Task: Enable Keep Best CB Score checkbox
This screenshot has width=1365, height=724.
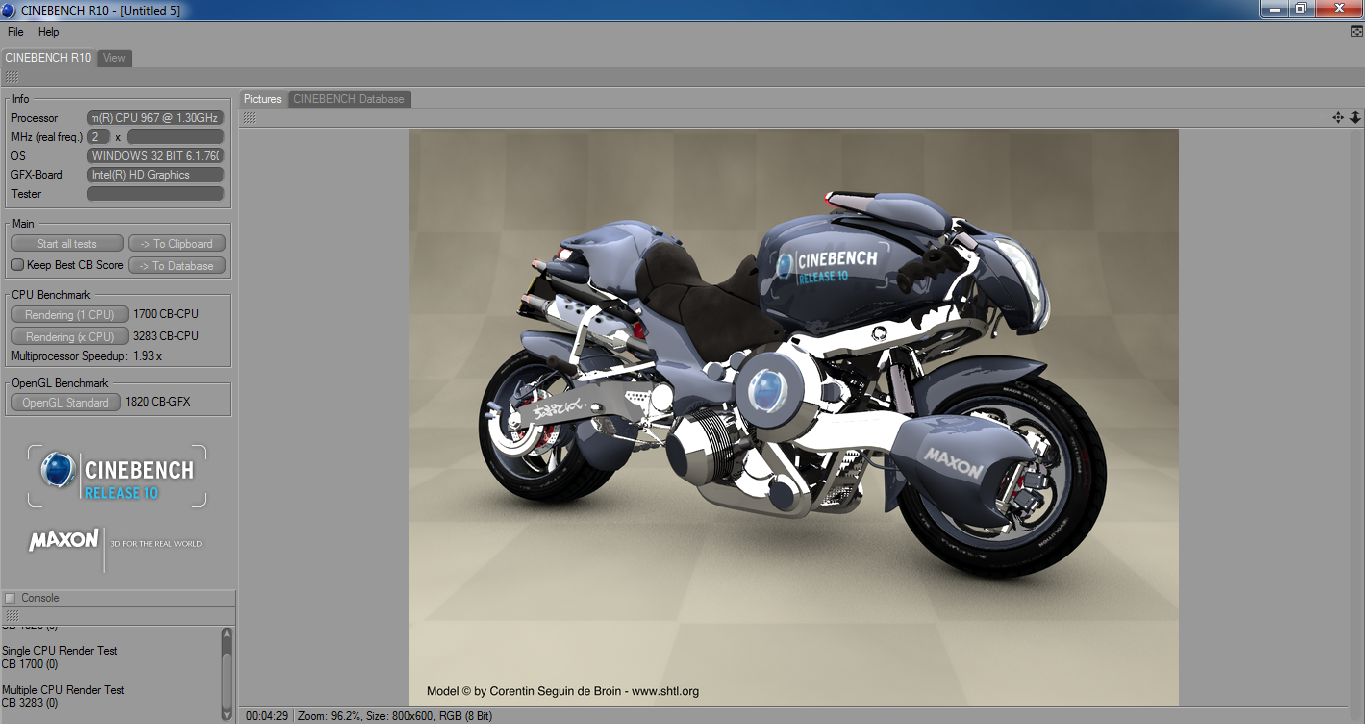Action: point(17,265)
